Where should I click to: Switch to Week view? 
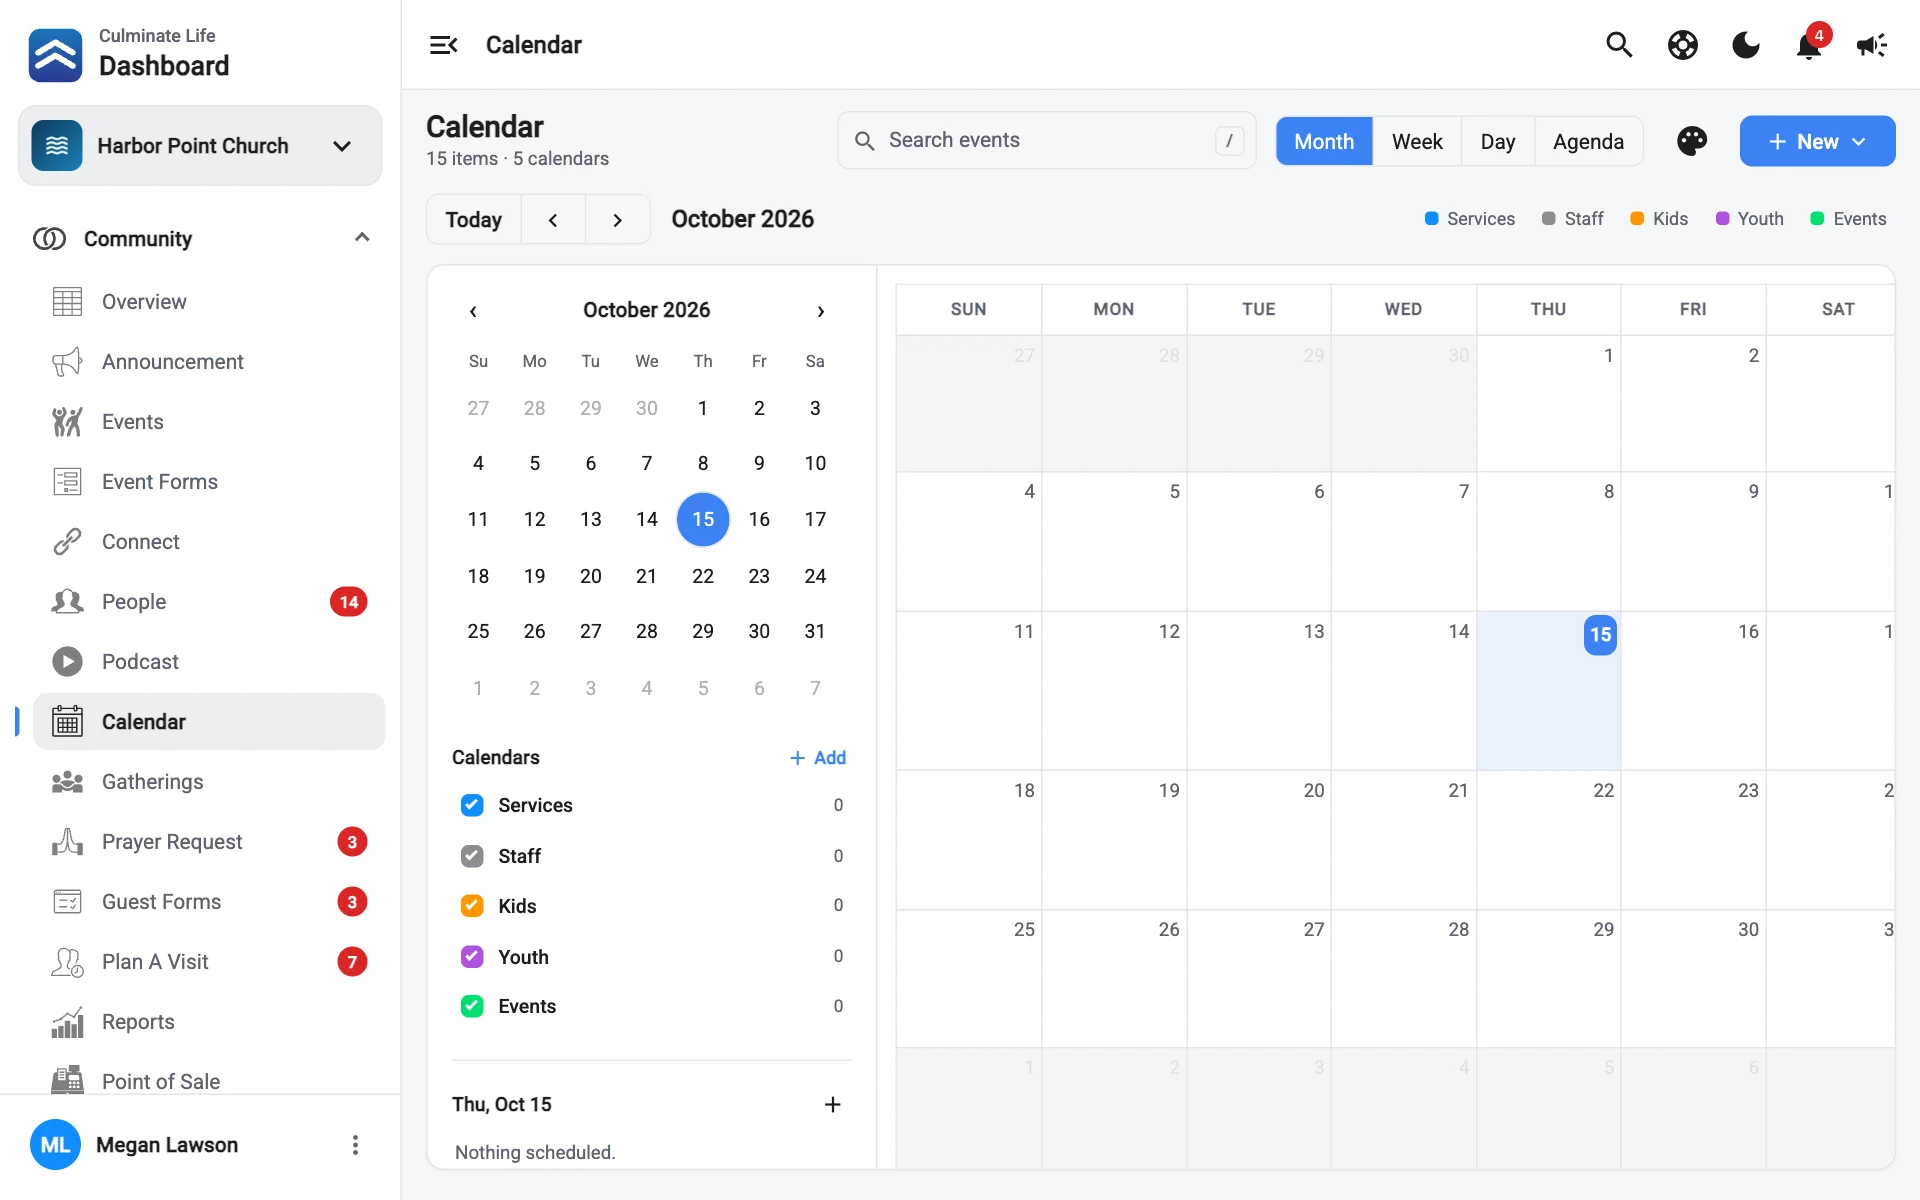click(x=1417, y=141)
